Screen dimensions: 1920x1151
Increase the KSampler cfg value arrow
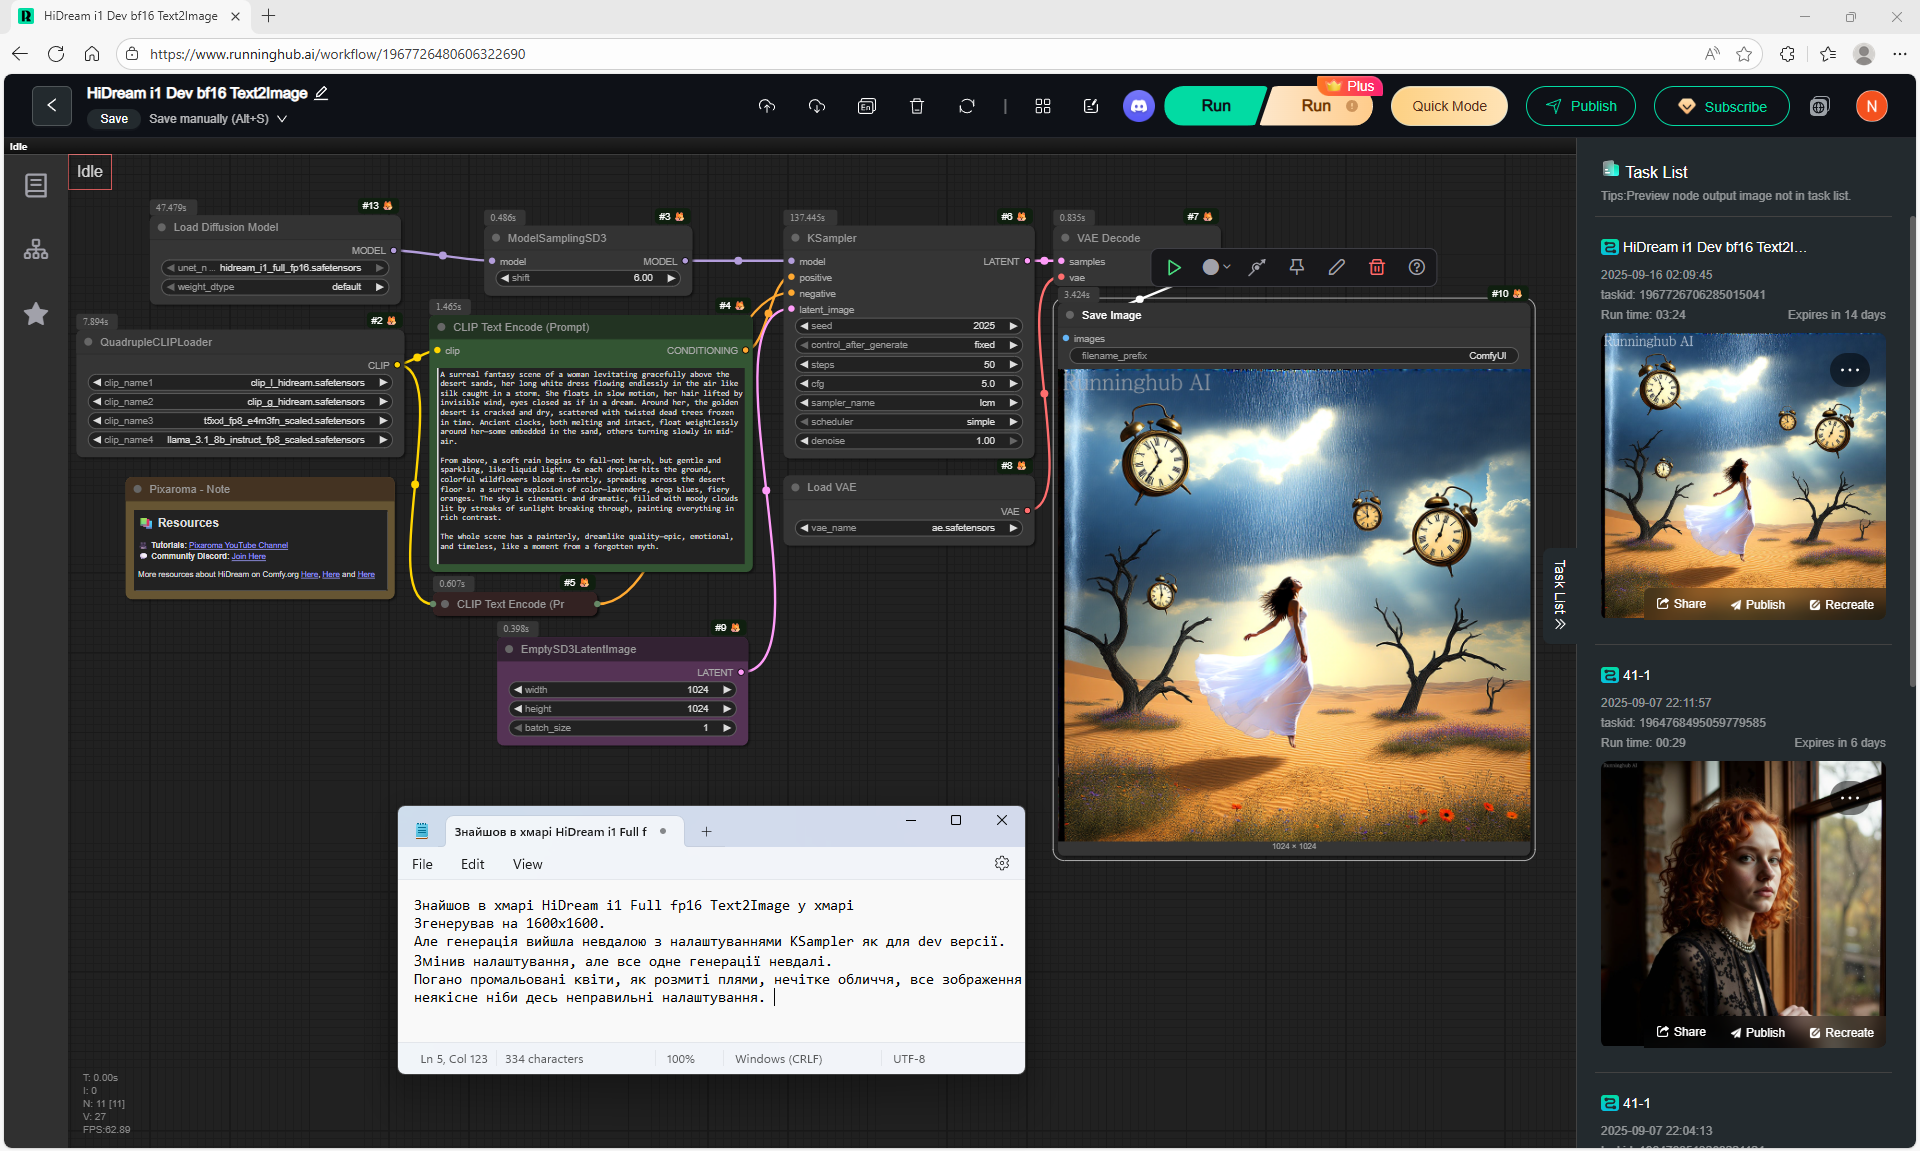pyautogui.click(x=1013, y=384)
